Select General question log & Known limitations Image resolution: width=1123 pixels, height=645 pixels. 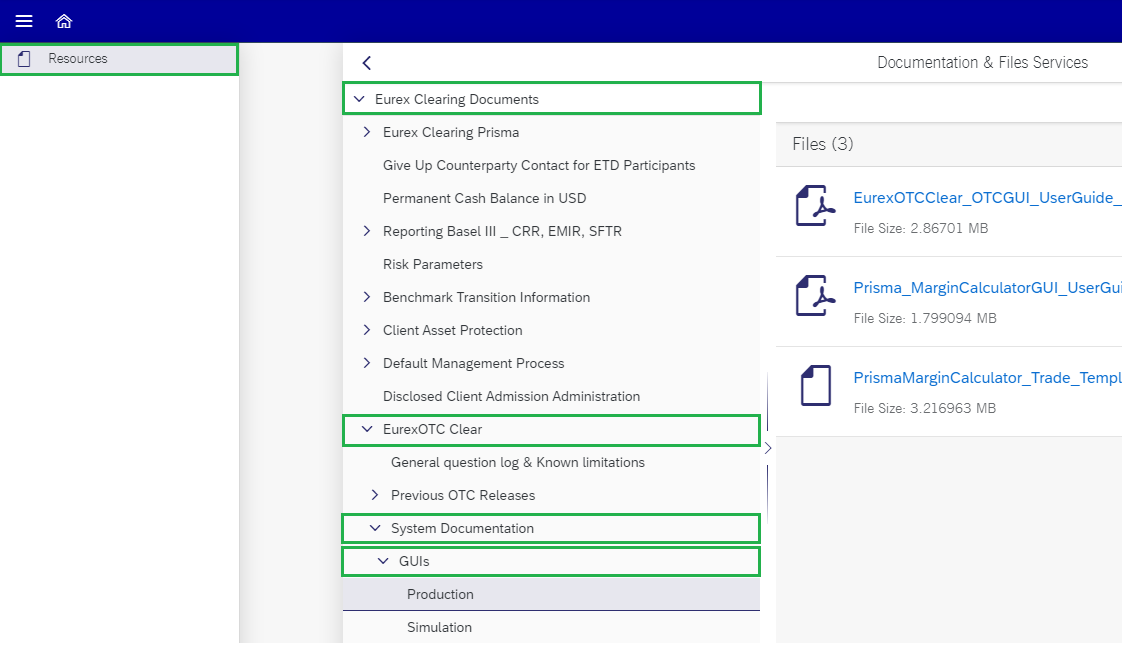551,462
